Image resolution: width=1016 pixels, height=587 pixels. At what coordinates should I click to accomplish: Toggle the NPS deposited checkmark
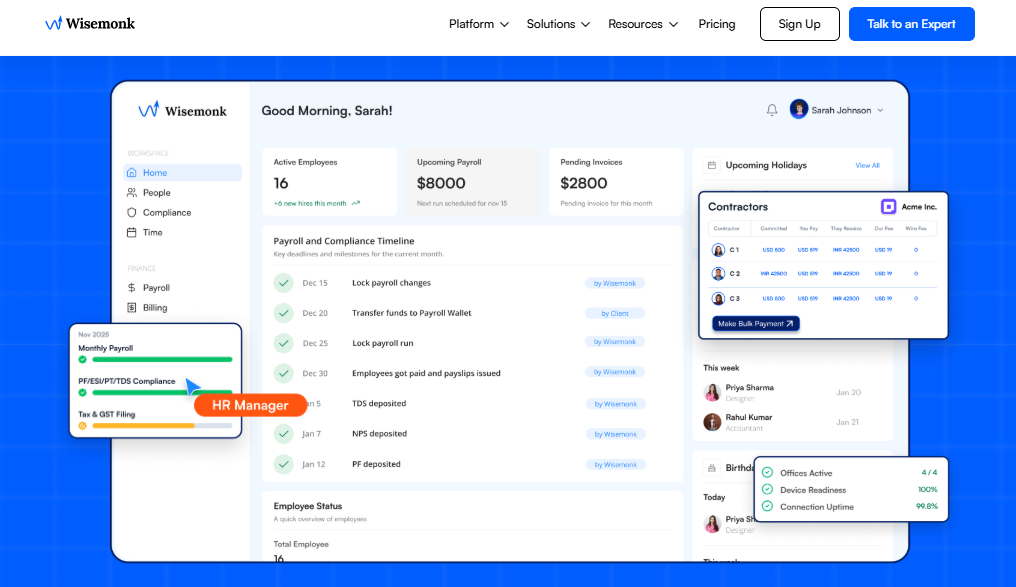tap(284, 434)
